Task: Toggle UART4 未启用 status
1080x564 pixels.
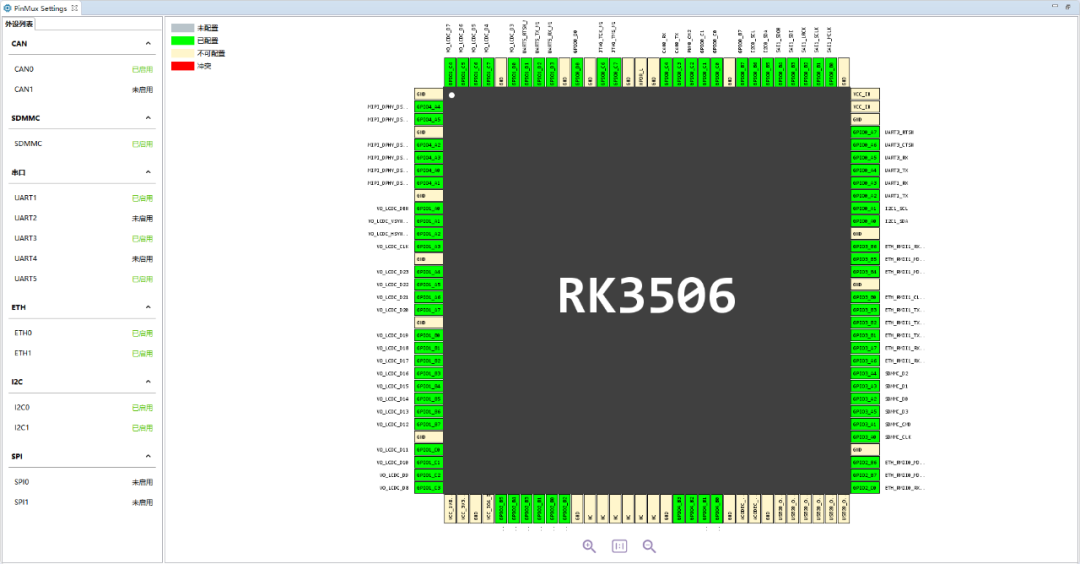Action: tap(143, 259)
